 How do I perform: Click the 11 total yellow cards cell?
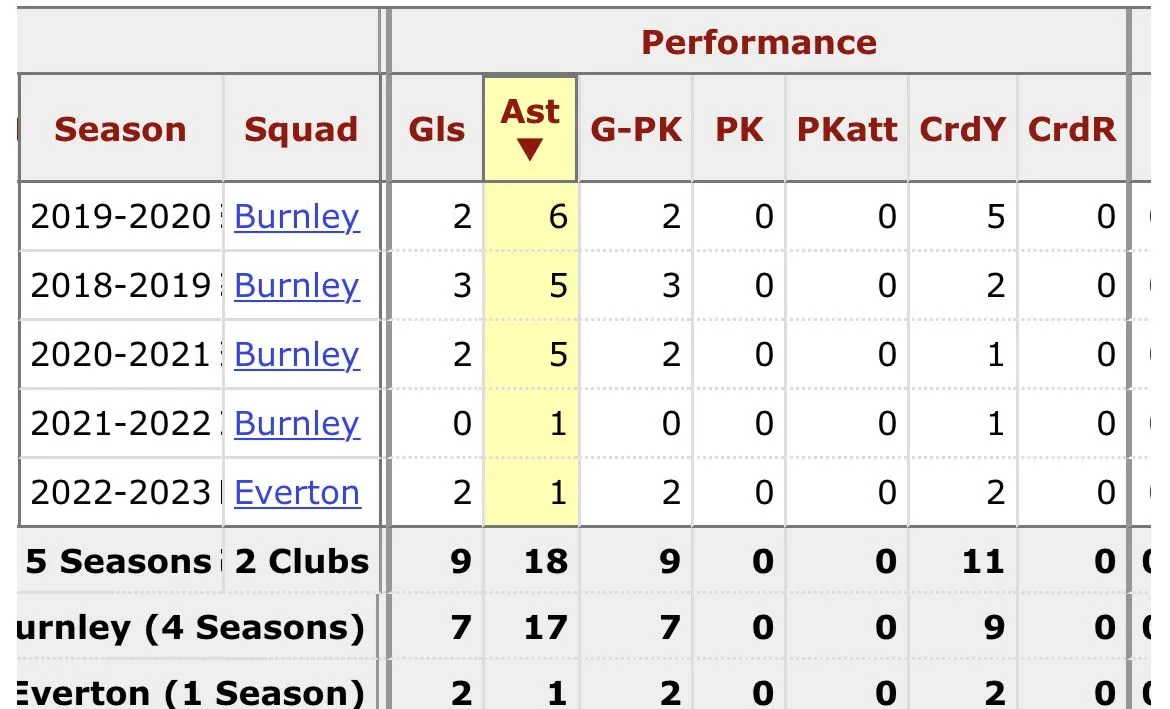tap(981, 561)
